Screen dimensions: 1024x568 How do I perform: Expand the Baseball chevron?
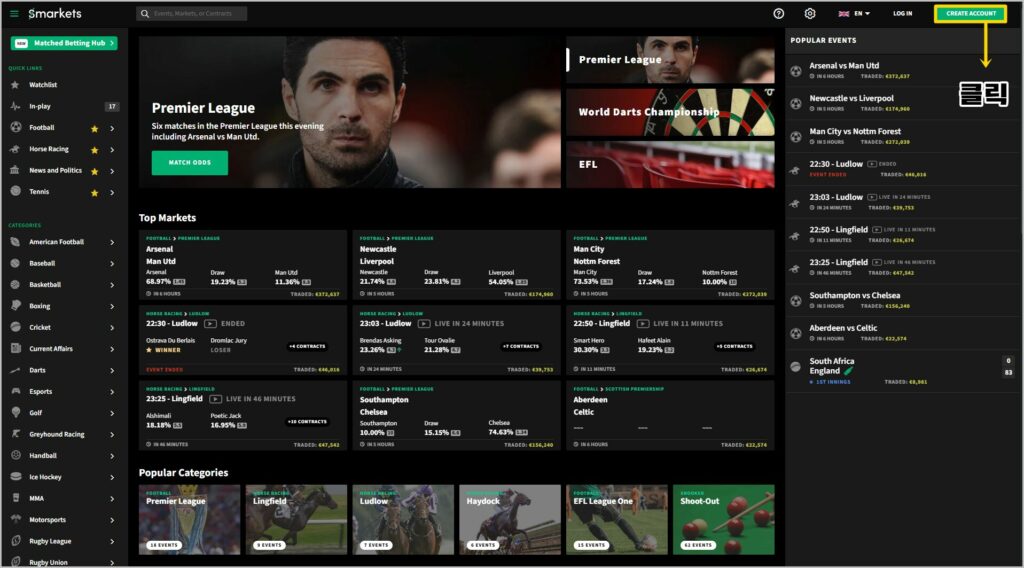point(112,264)
